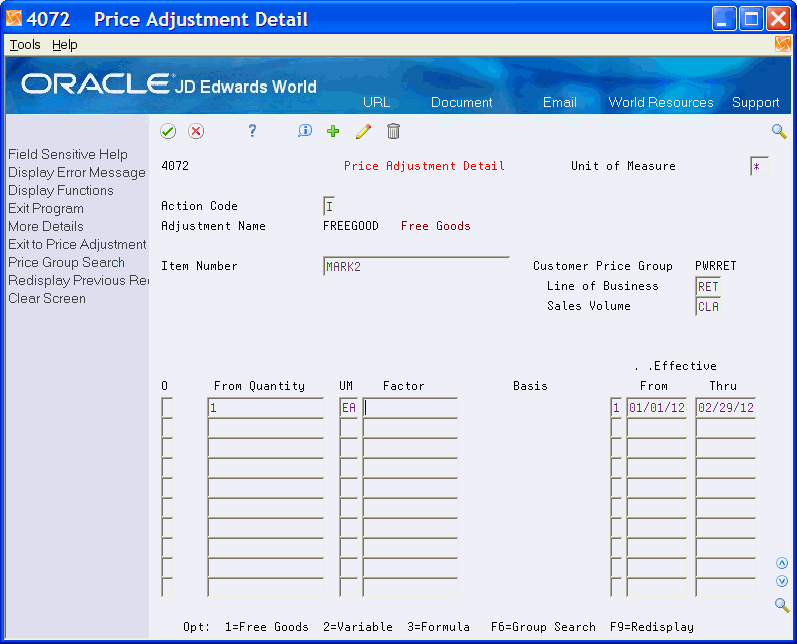Open the Help menu
The height and width of the screenshot is (644, 797).
[x=65, y=45]
